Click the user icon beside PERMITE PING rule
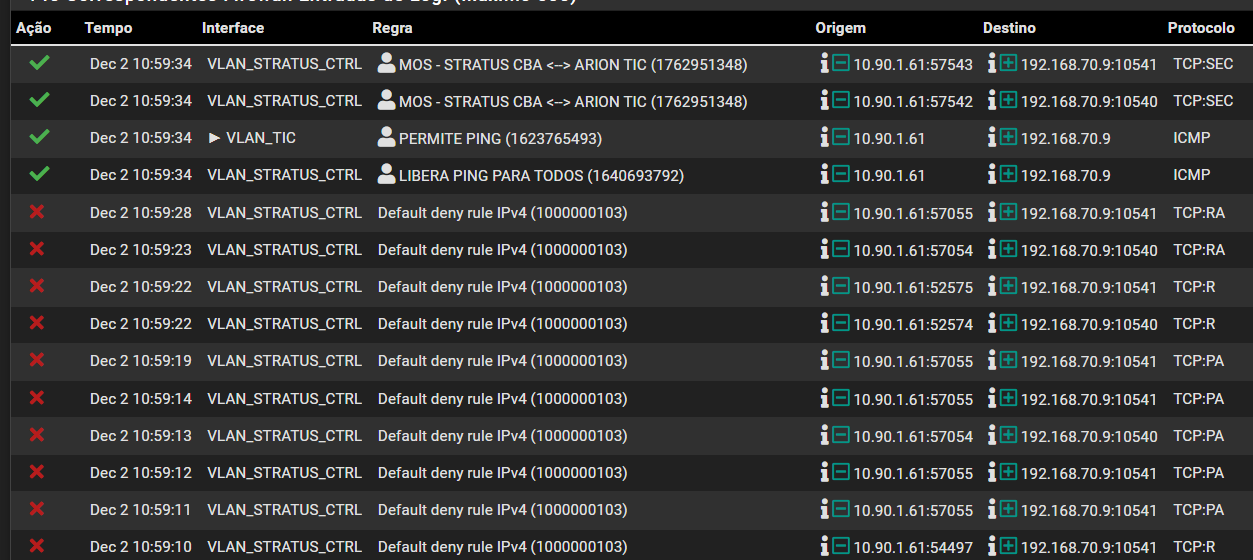The image size is (1253, 560). point(386,138)
